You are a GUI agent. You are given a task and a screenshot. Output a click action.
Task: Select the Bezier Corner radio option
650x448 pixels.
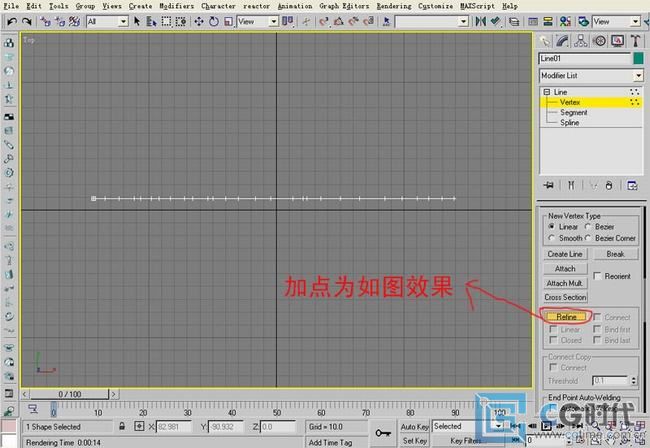(588, 238)
